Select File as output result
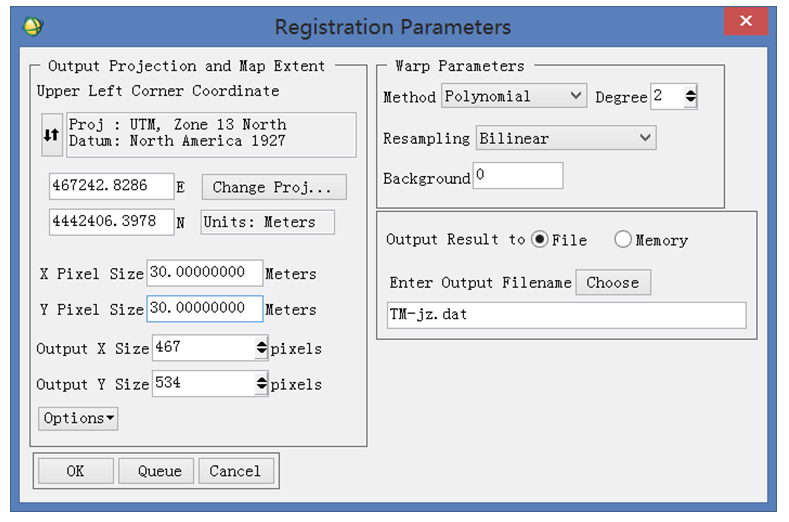Screen dimensions: 789x522 pyautogui.click(x=539, y=239)
